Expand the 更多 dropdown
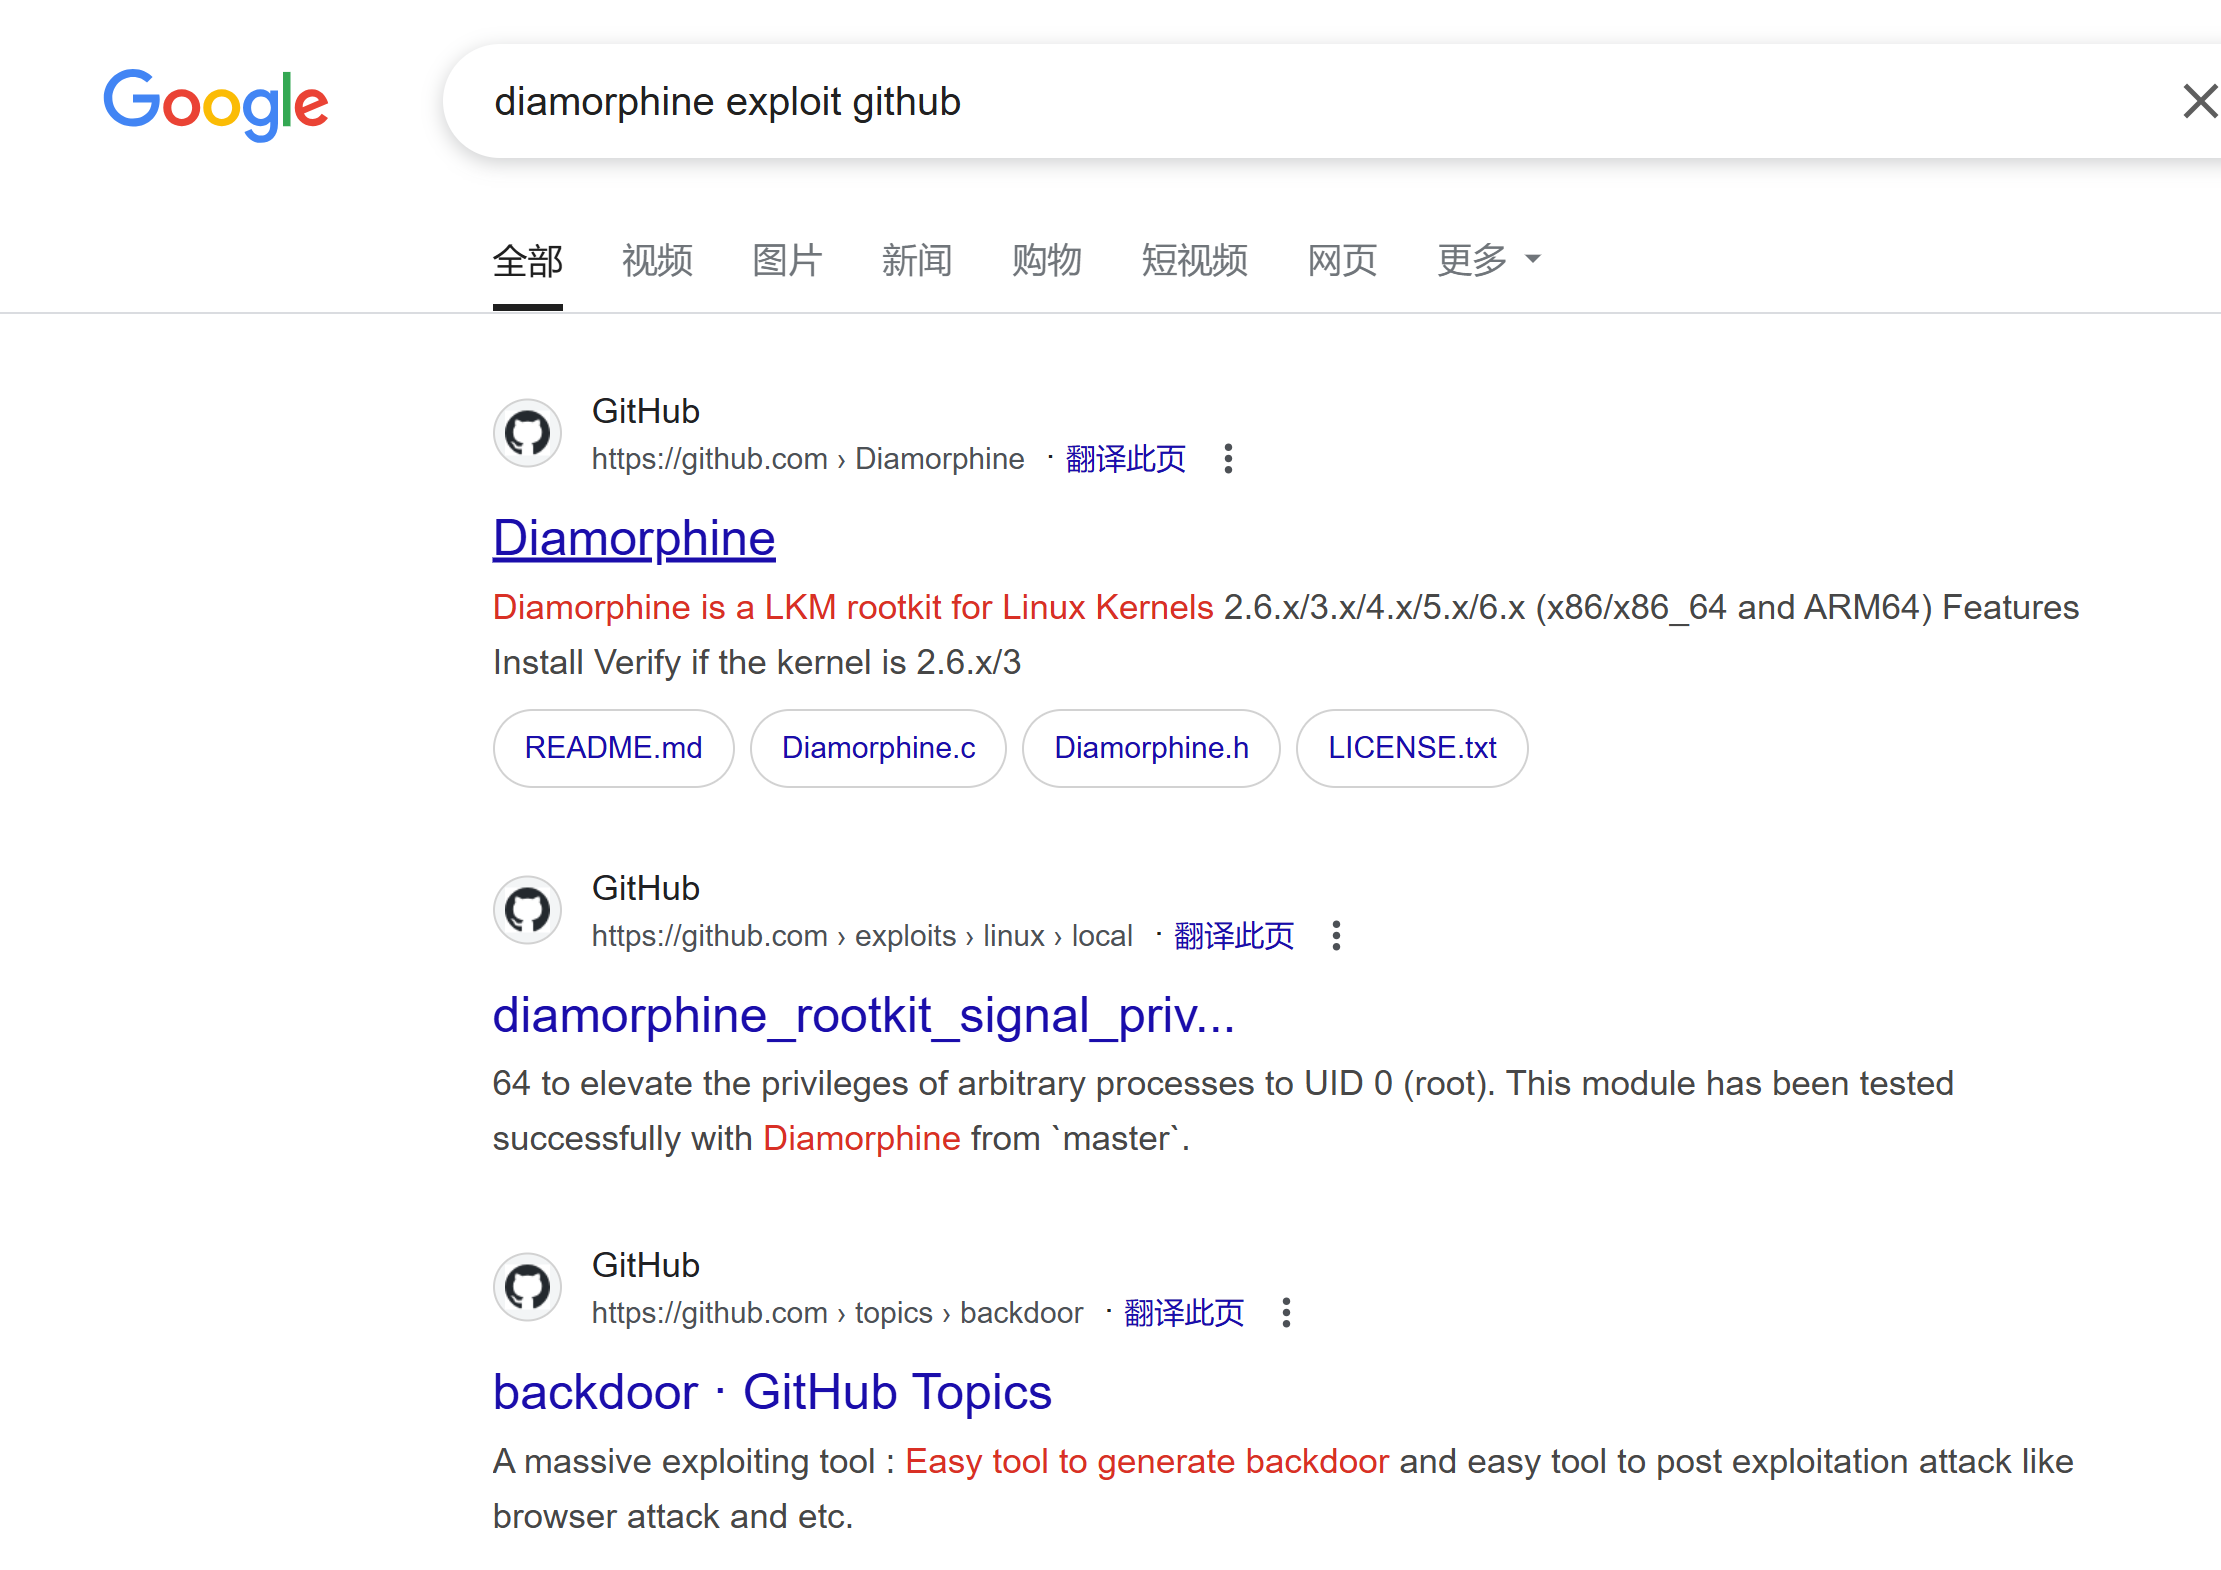 point(1489,261)
